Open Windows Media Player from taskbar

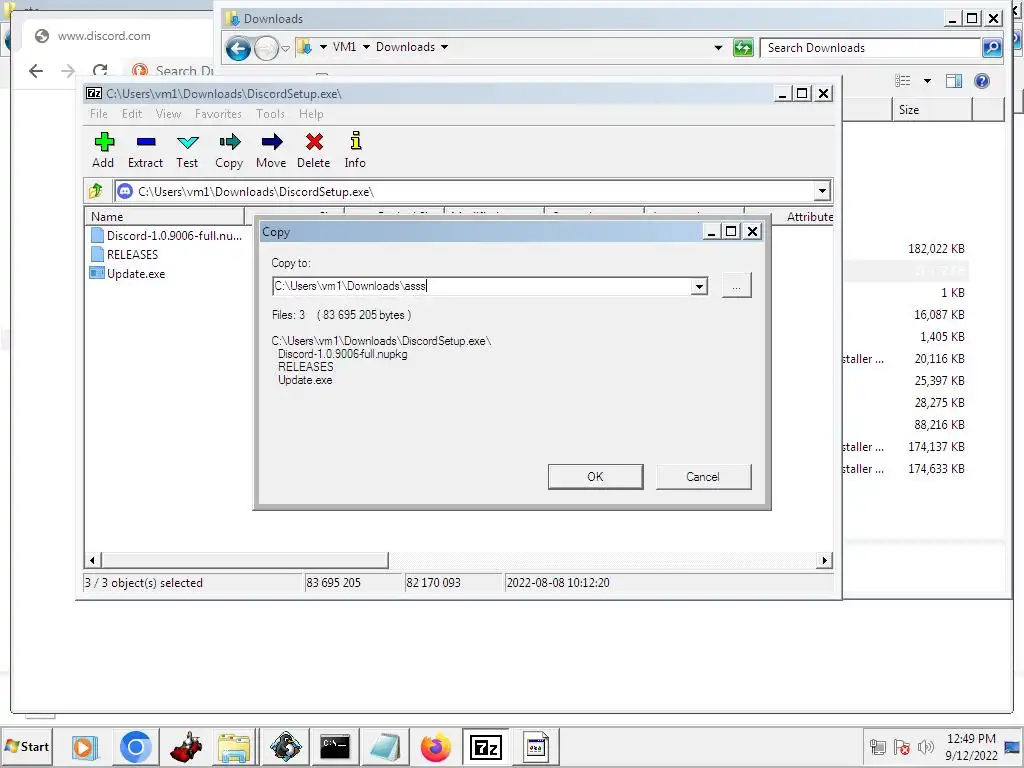pyautogui.click(x=84, y=747)
